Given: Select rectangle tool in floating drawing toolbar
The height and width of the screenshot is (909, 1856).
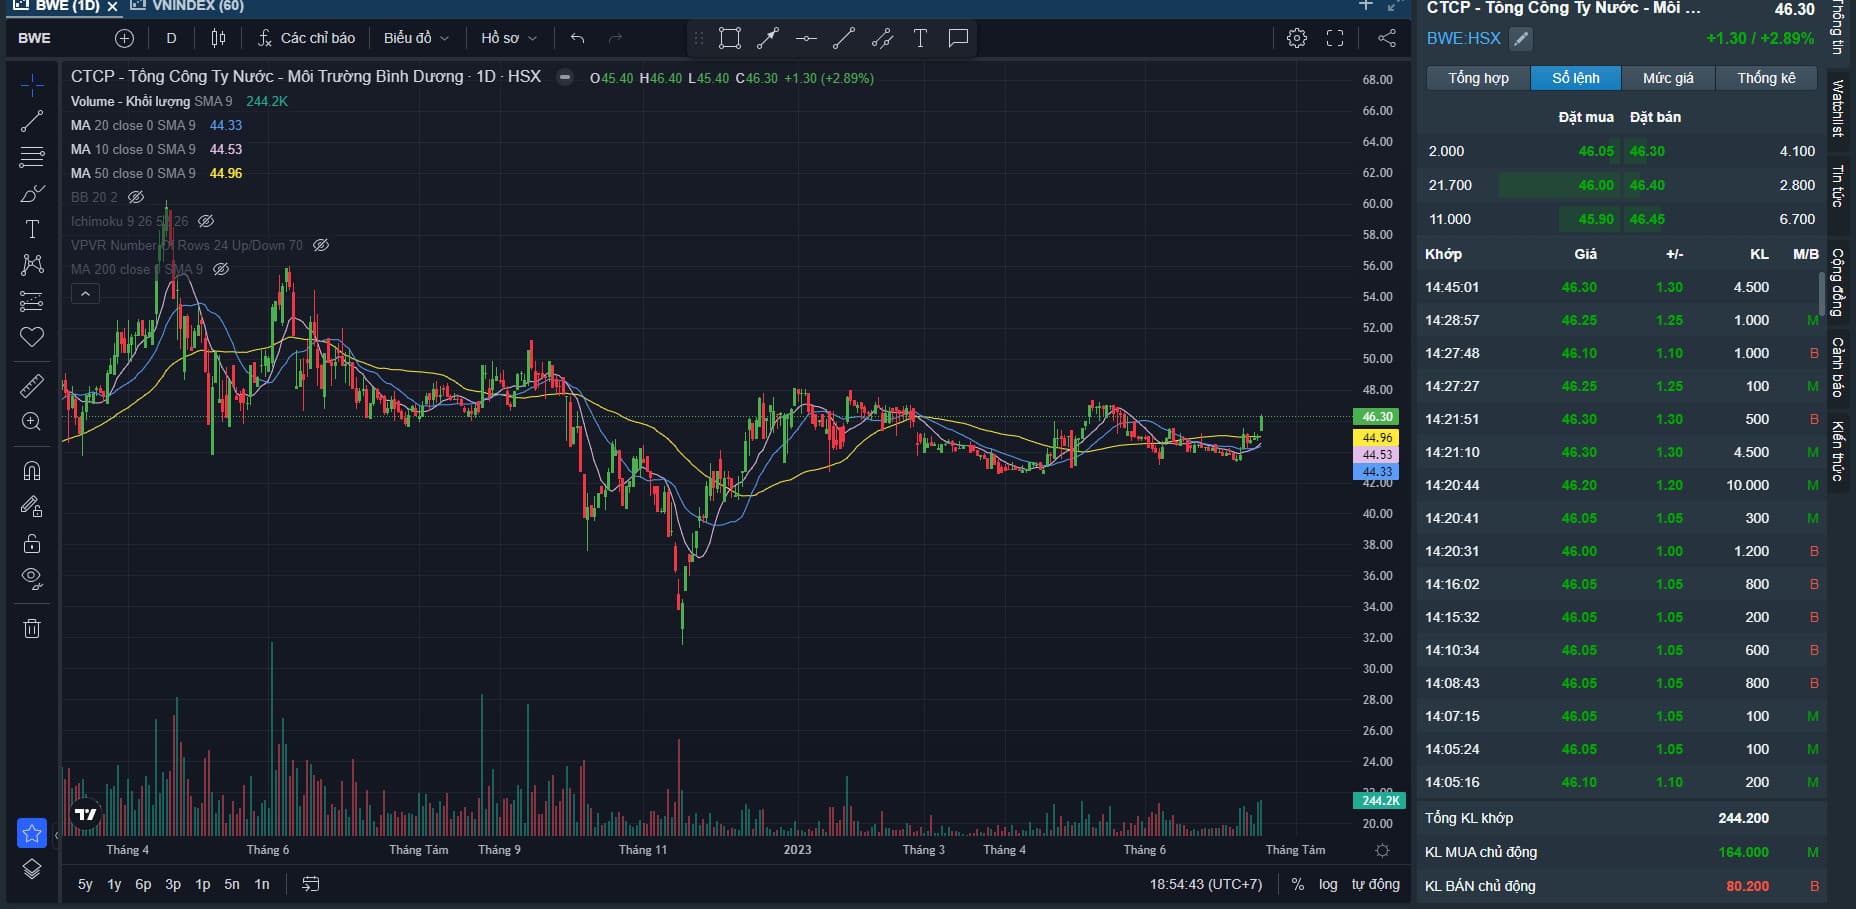Looking at the screenshot, I should 730,38.
